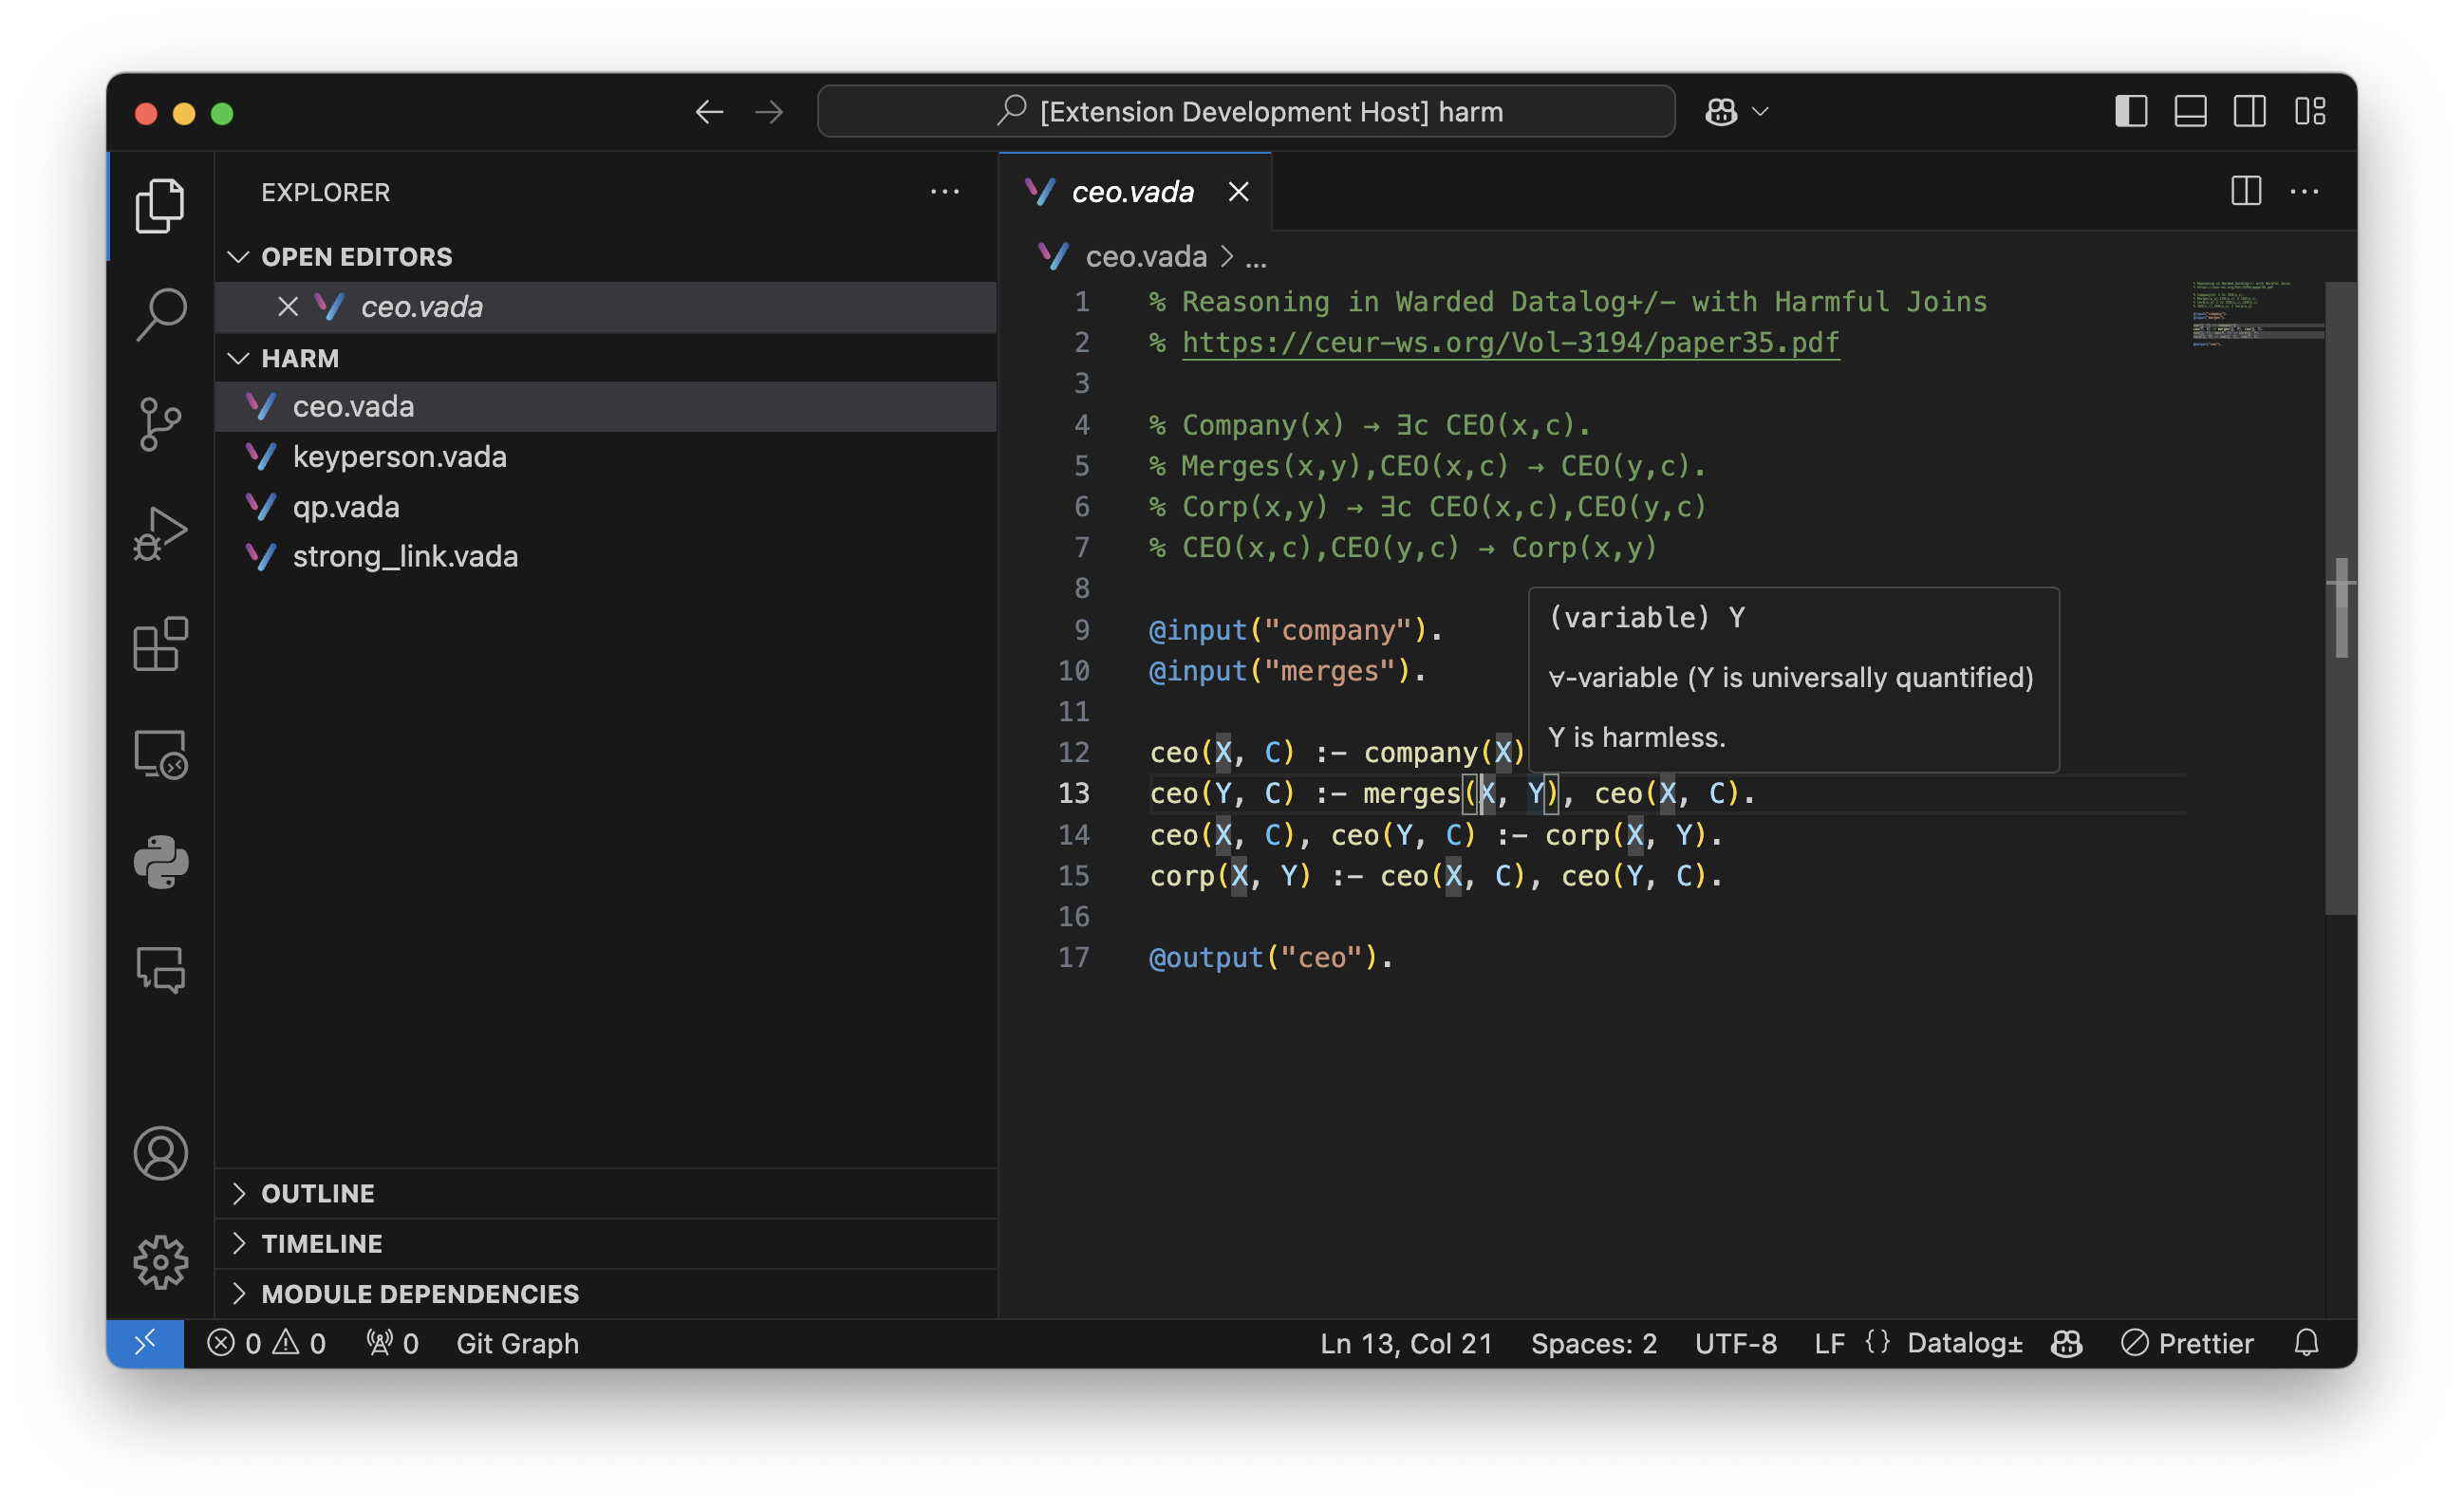Click "Y is harmless." in hover tooltip
Image resolution: width=2464 pixels, height=1509 pixels.
tap(1636, 738)
